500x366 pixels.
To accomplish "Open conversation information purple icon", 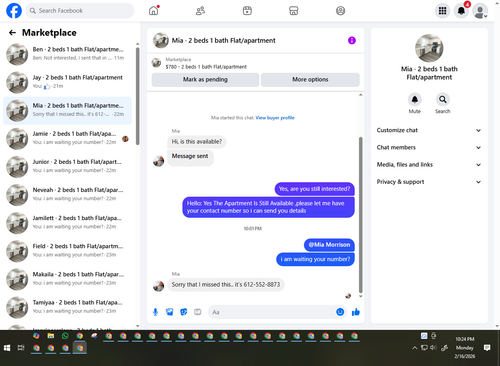I will pos(352,41).
